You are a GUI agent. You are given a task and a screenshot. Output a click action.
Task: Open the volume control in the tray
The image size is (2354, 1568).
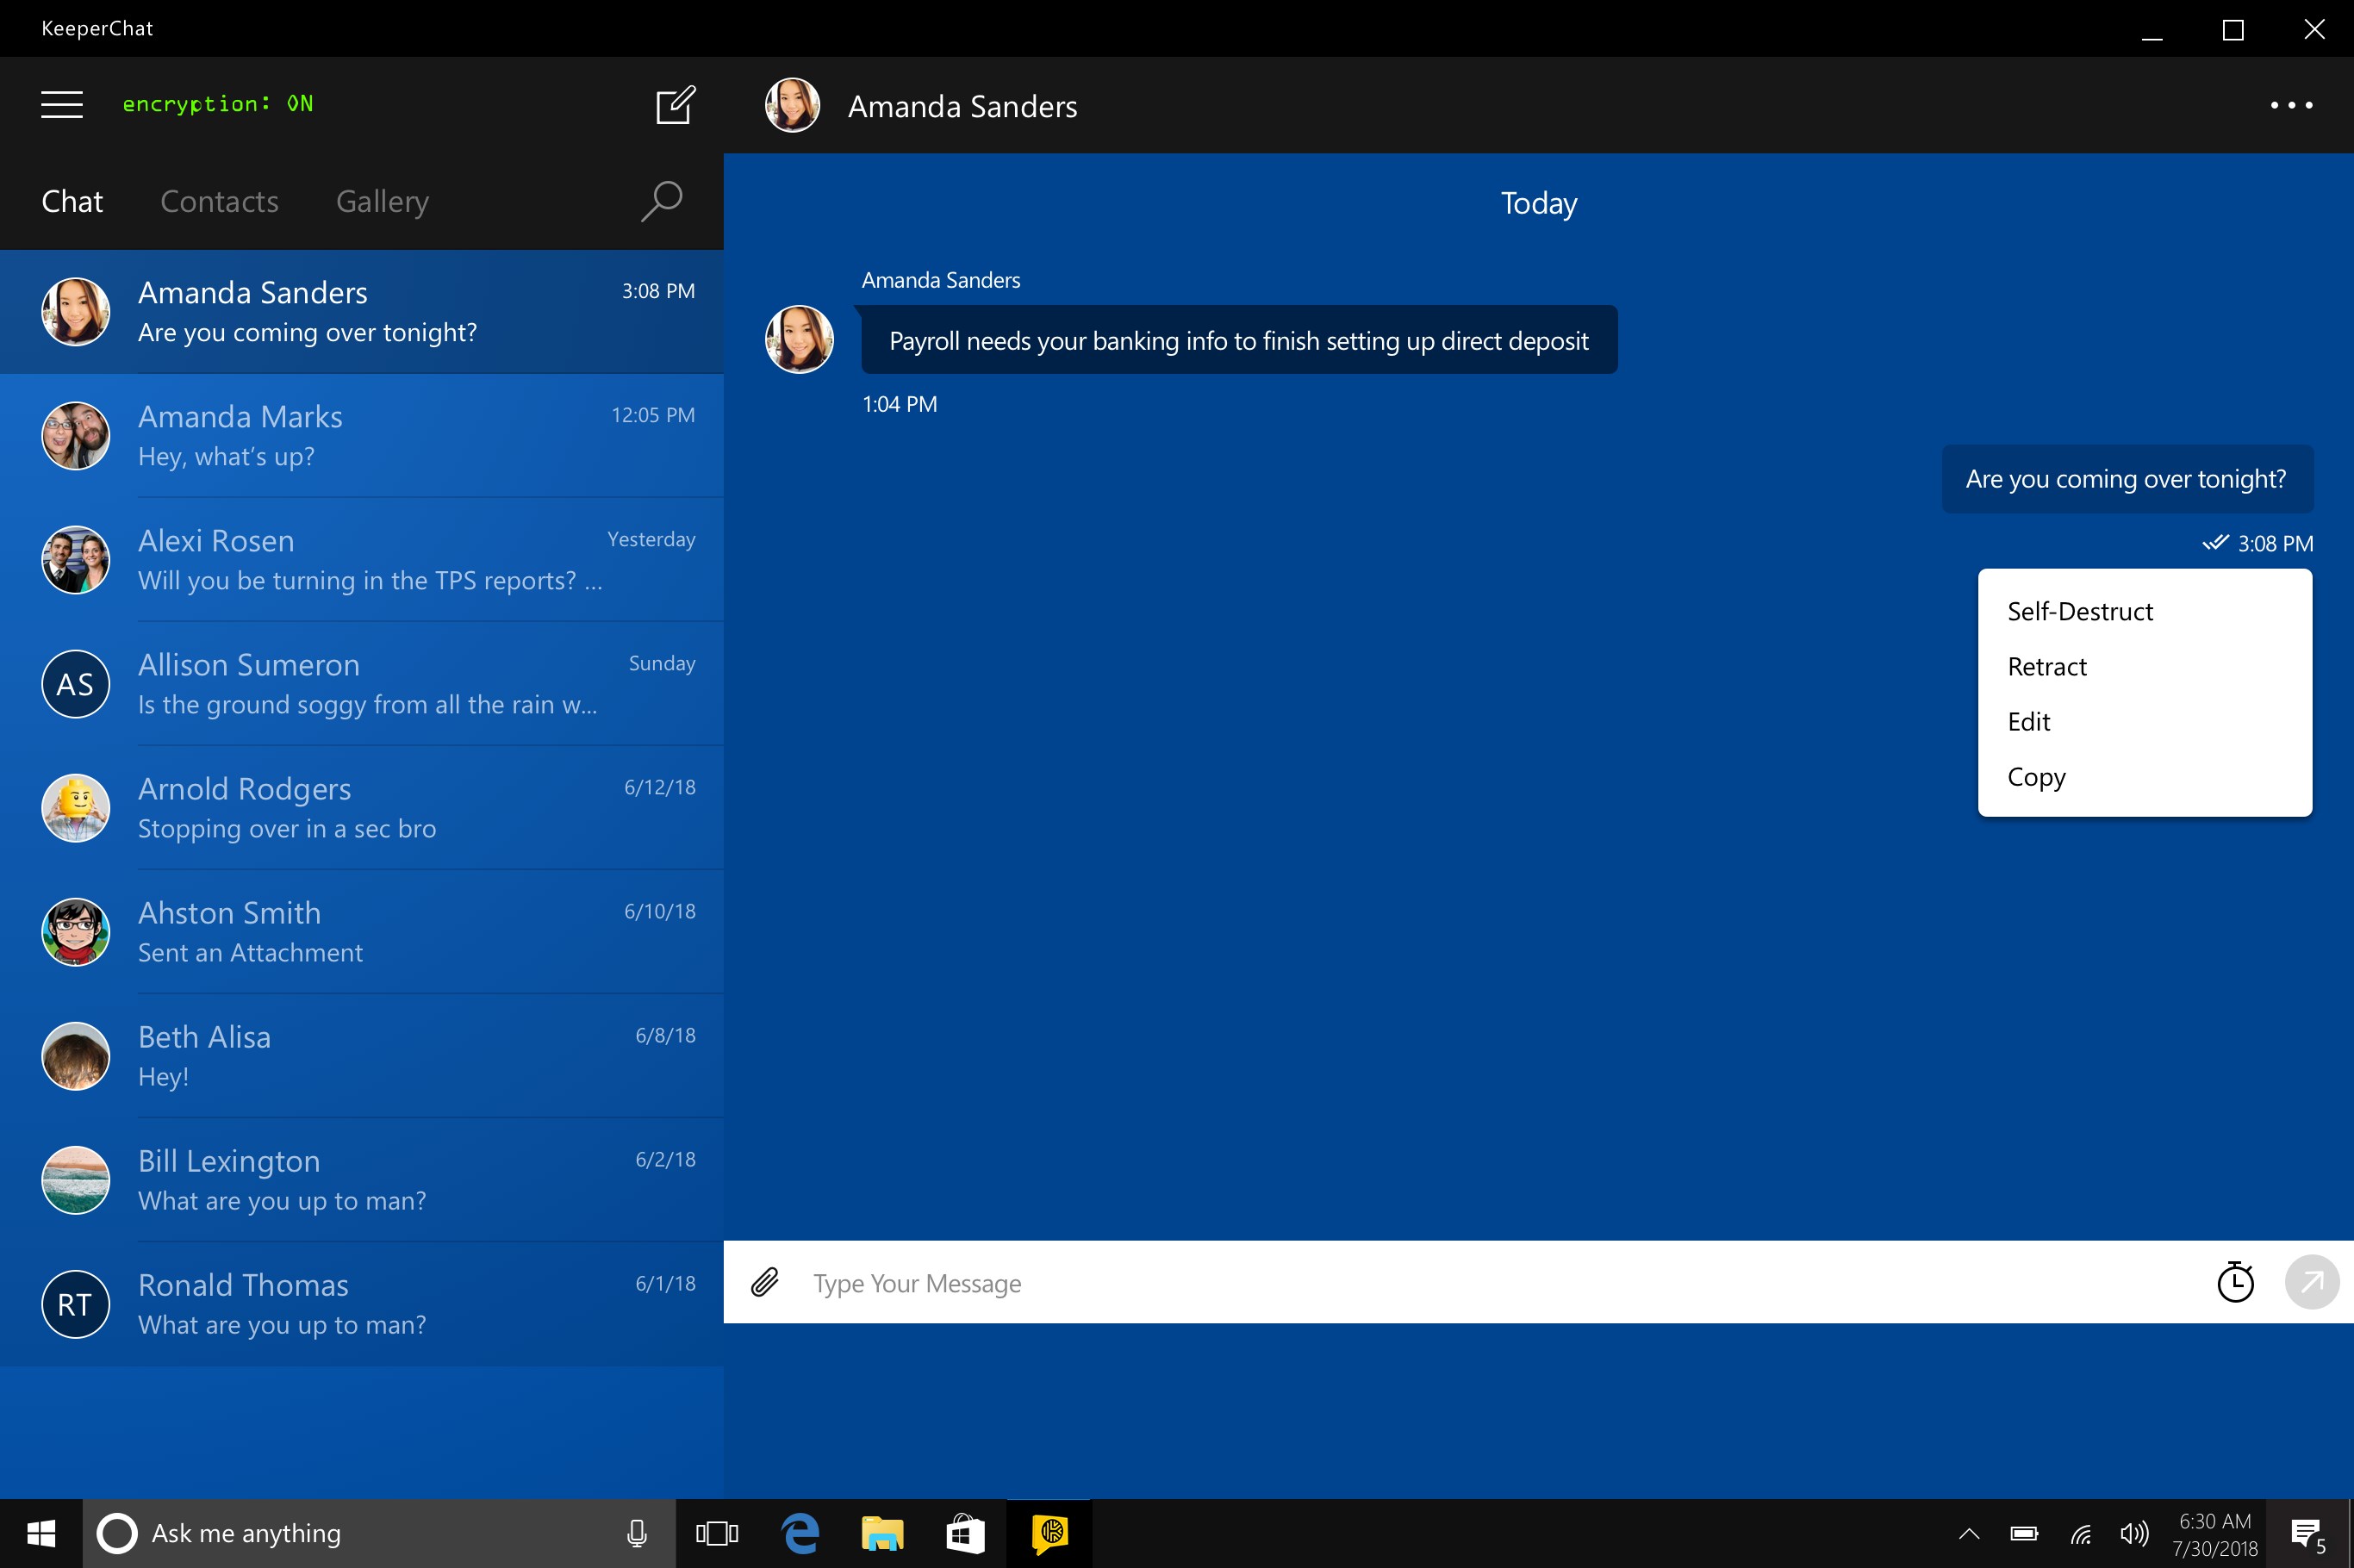[2134, 1533]
